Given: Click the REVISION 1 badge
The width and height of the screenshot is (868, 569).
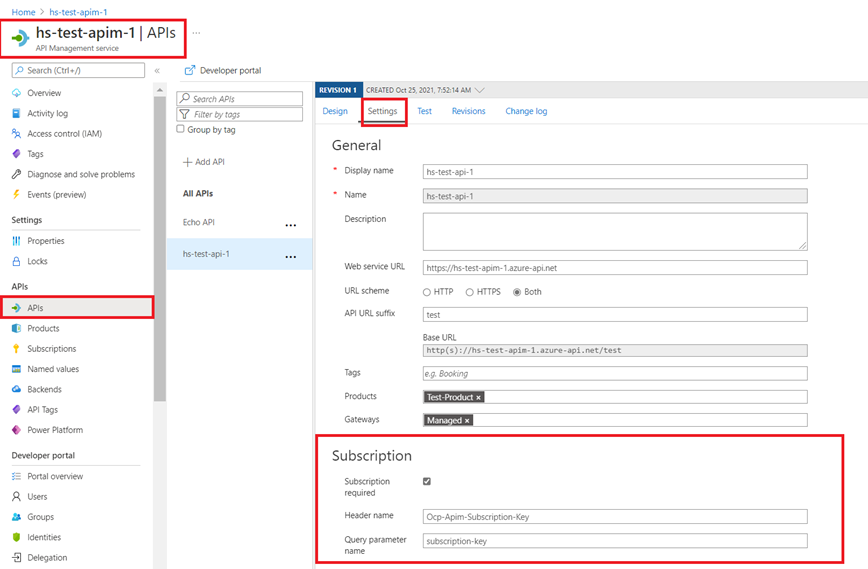Looking at the screenshot, I should [x=338, y=90].
